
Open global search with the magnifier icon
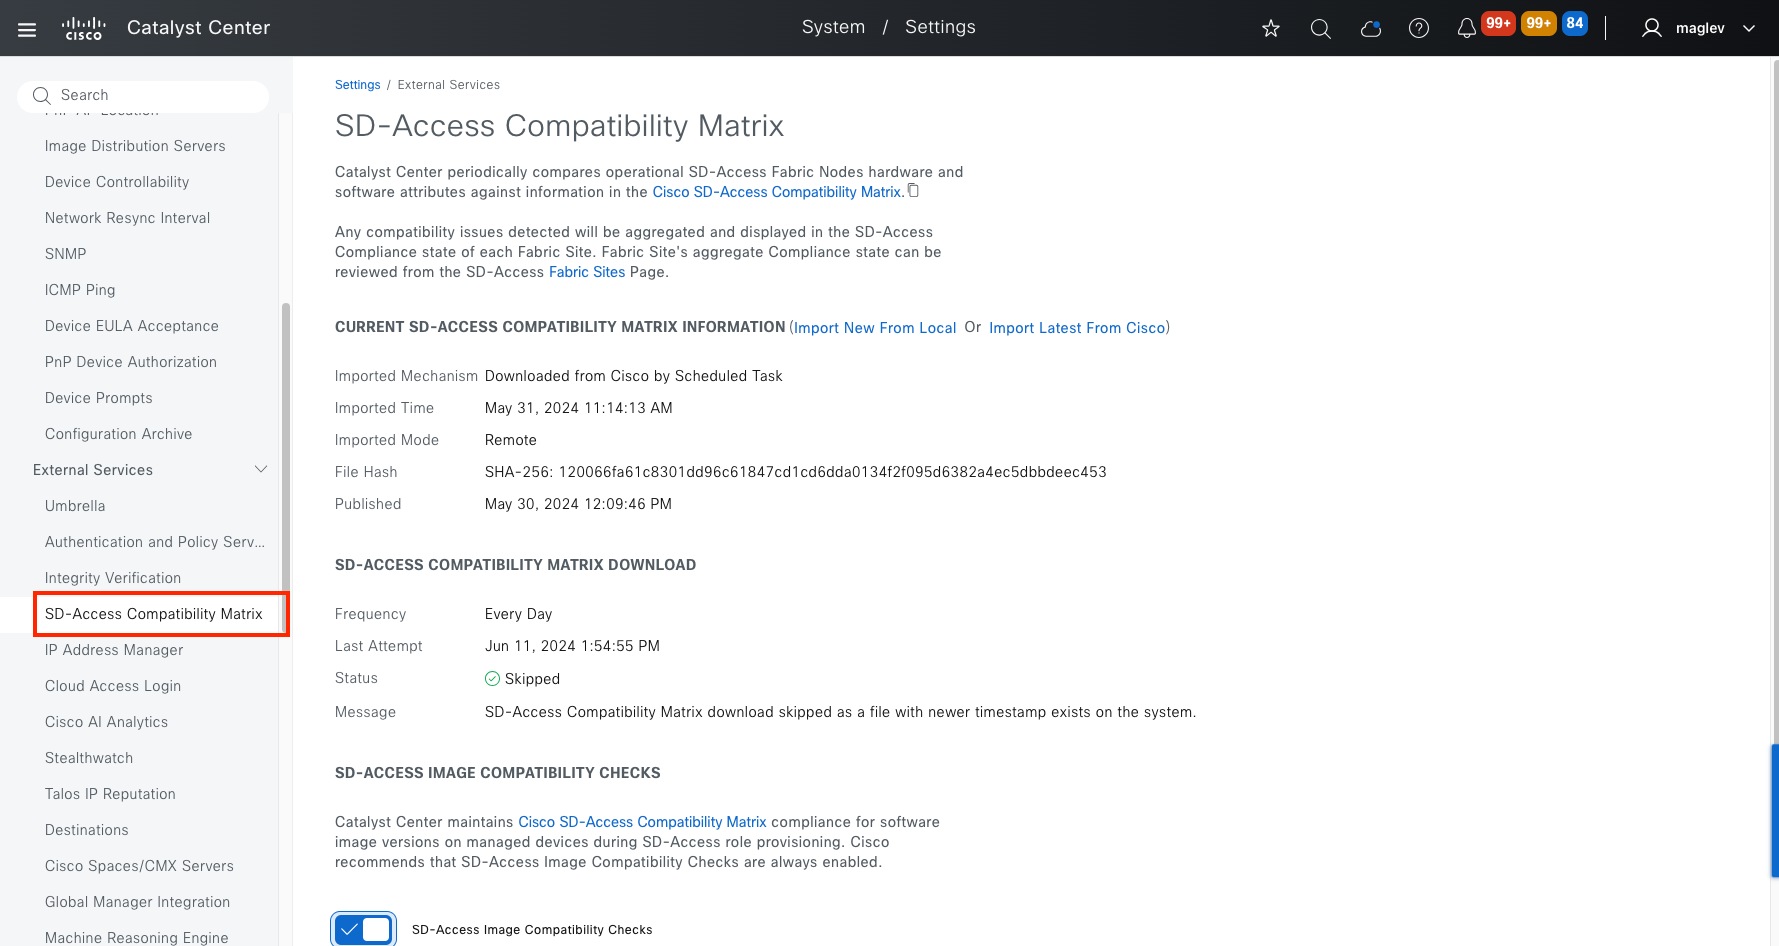coord(1320,28)
